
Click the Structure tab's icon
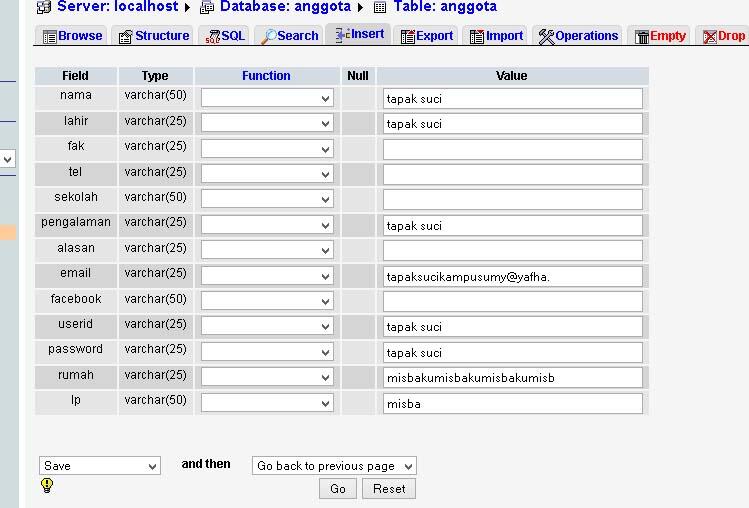point(125,37)
